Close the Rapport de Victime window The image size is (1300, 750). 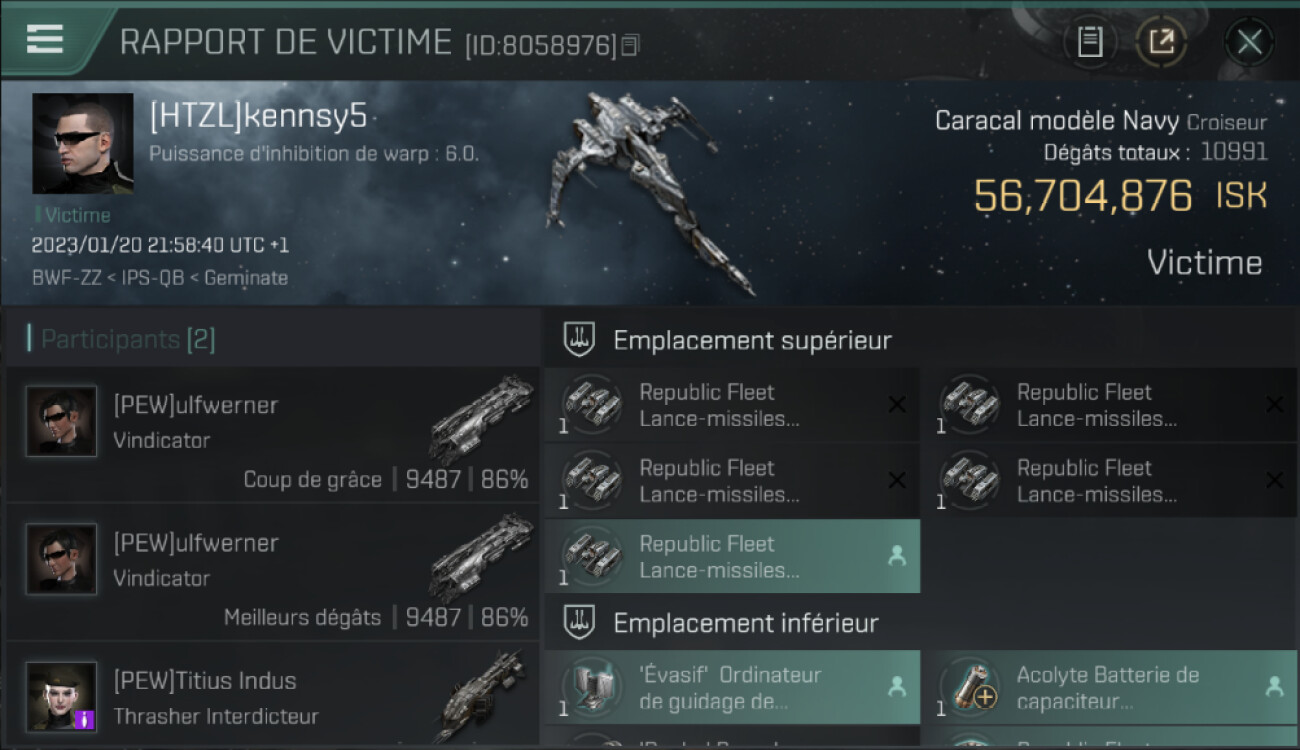tap(1249, 42)
